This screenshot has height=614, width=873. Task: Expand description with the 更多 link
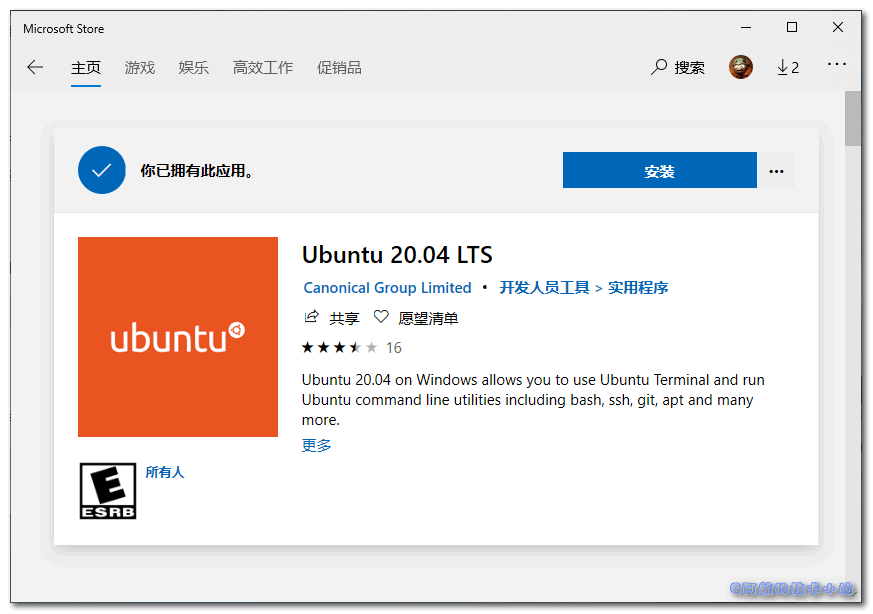point(316,445)
